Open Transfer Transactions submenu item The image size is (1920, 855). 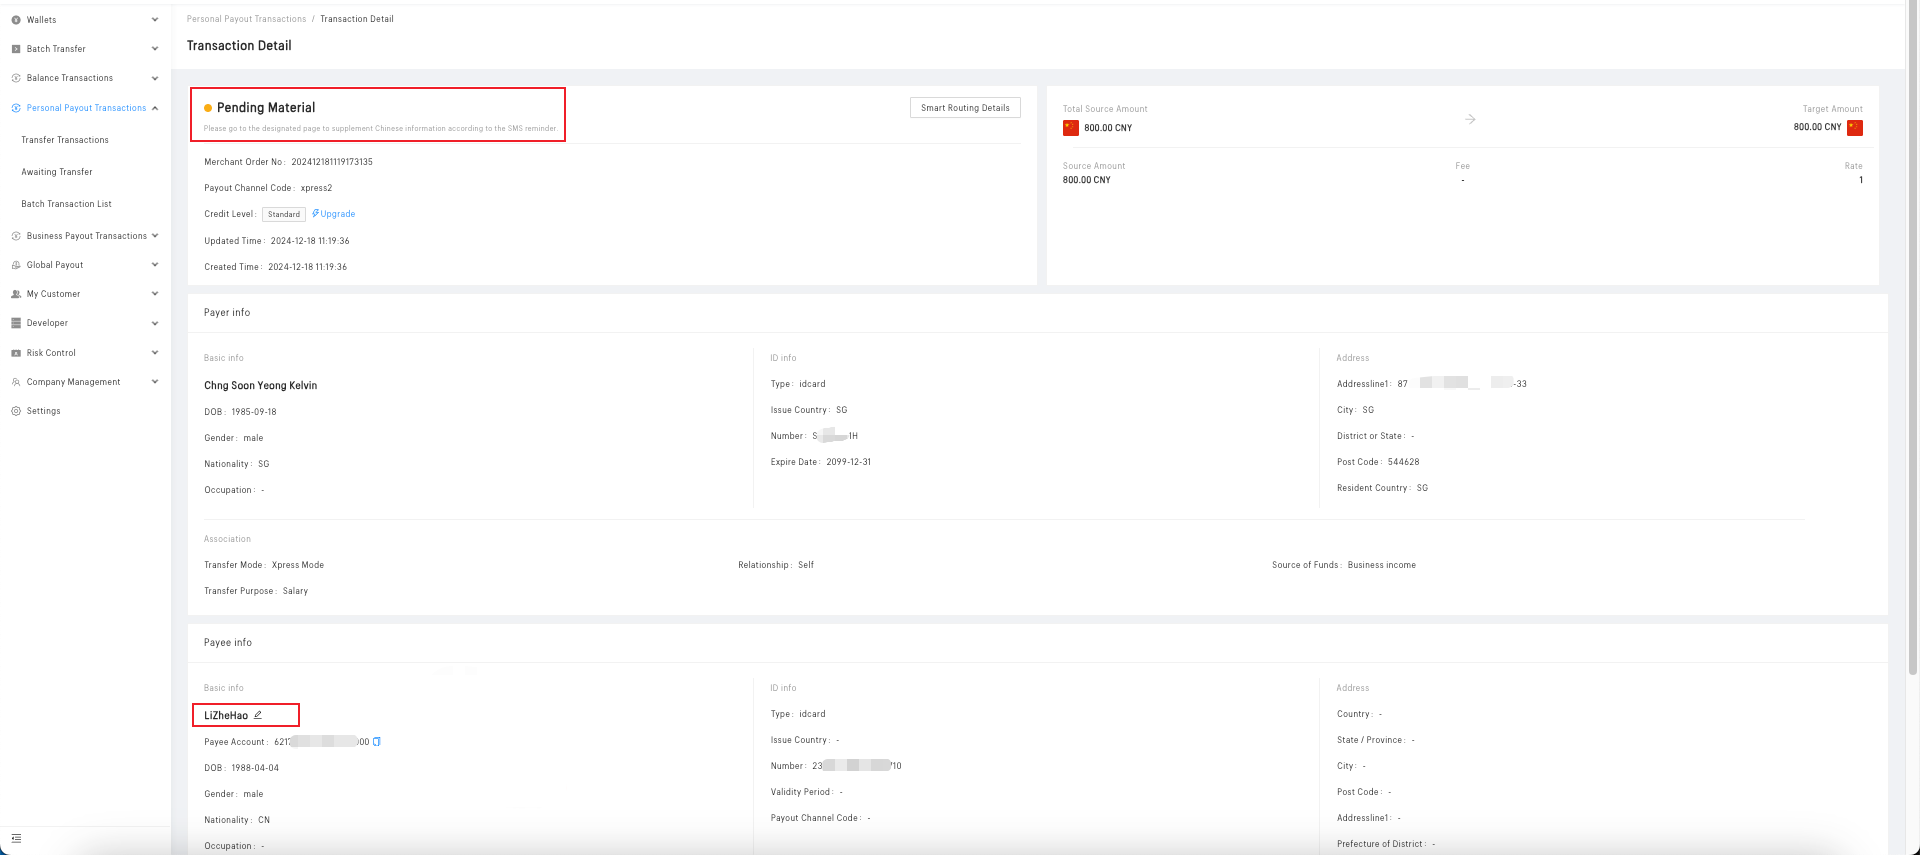click(65, 140)
